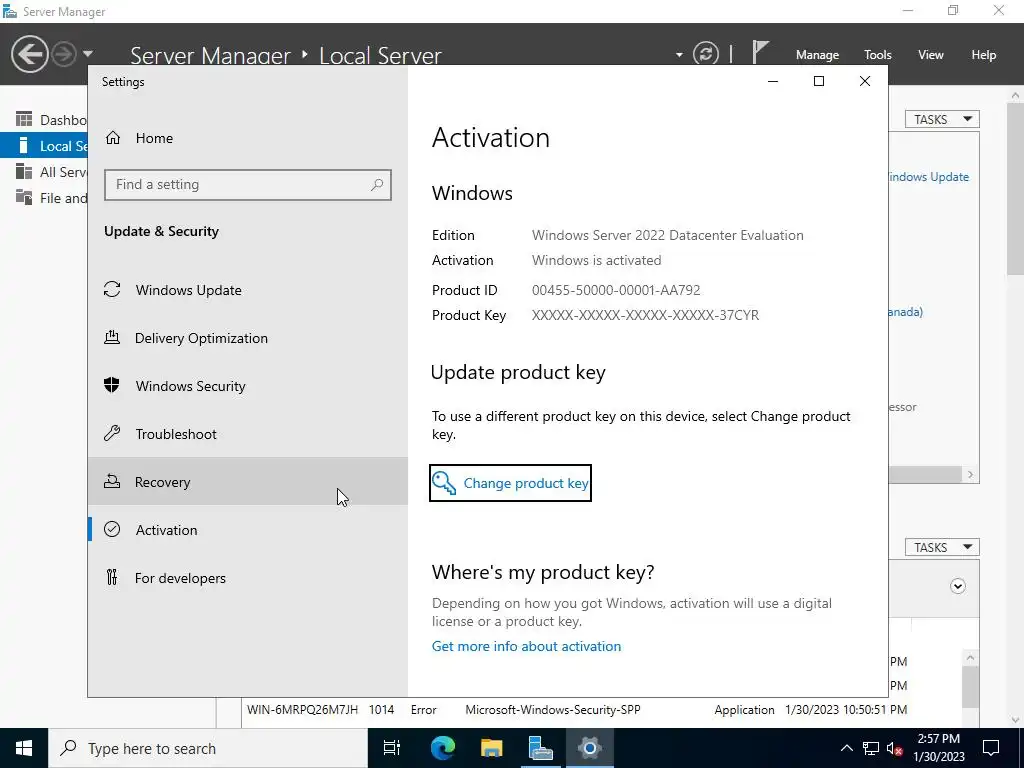Click events list scrollbar up arrow
This screenshot has width=1024, height=768.
click(x=970, y=658)
